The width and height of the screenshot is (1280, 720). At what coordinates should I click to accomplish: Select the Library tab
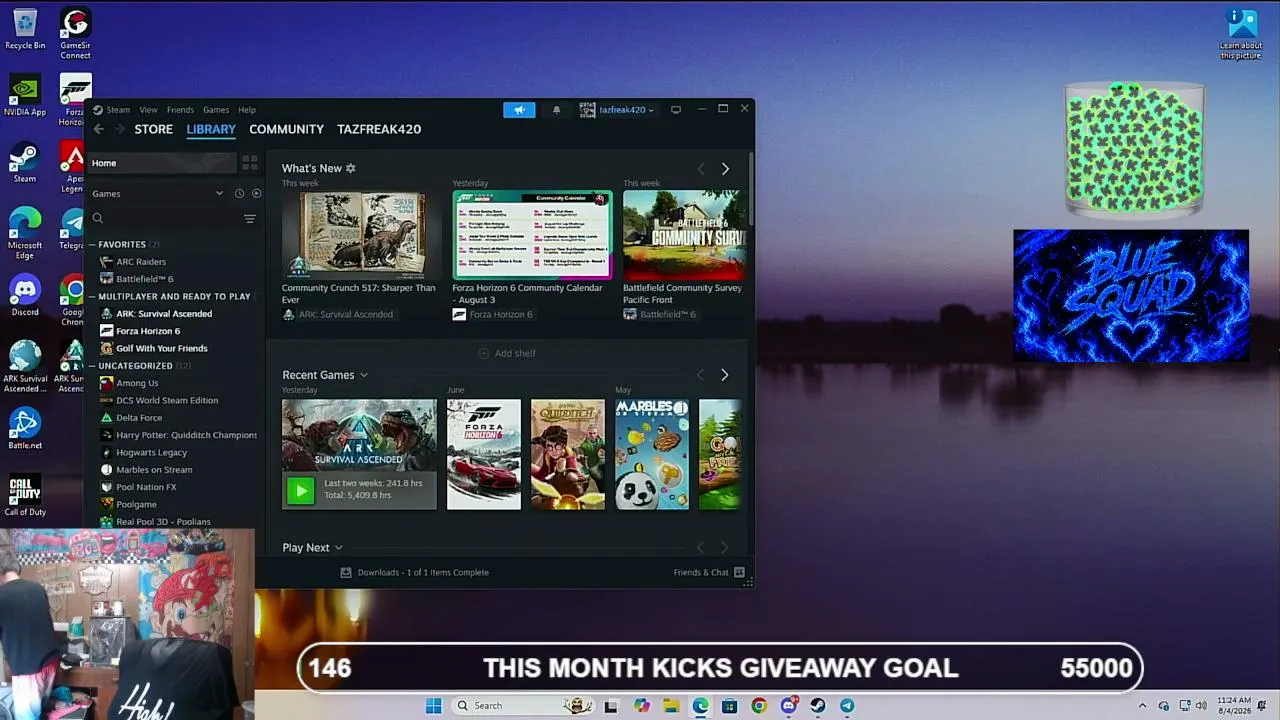[x=211, y=129]
